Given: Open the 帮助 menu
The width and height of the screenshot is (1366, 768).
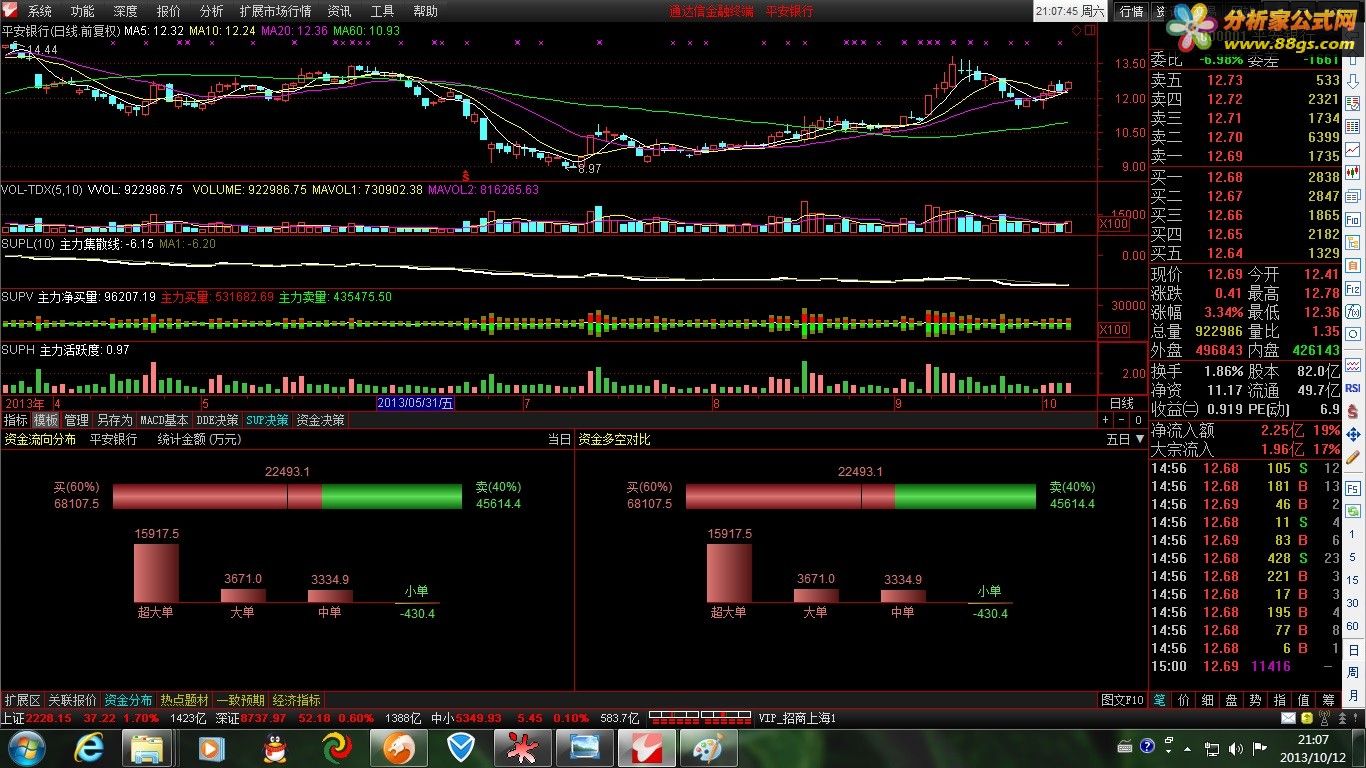Looking at the screenshot, I should pyautogui.click(x=425, y=11).
